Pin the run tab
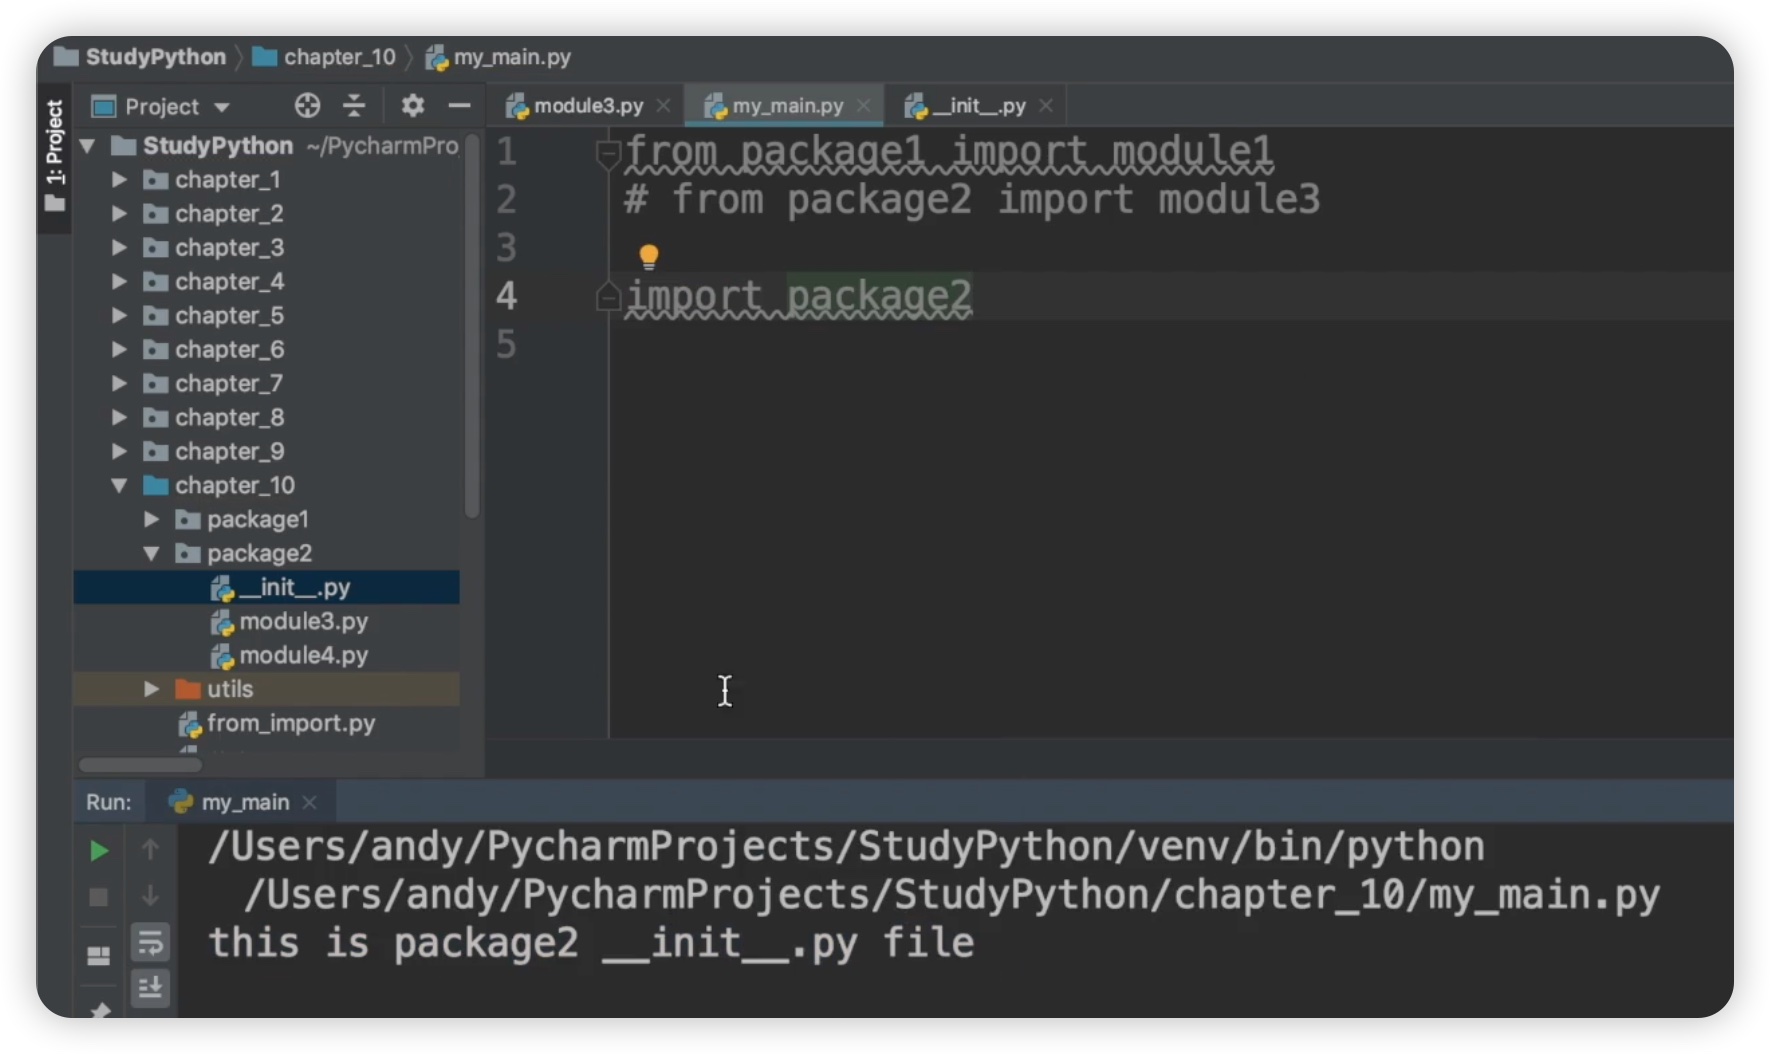Screen dimensions: 1770x1054 pyautogui.click(x=98, y=1010)
